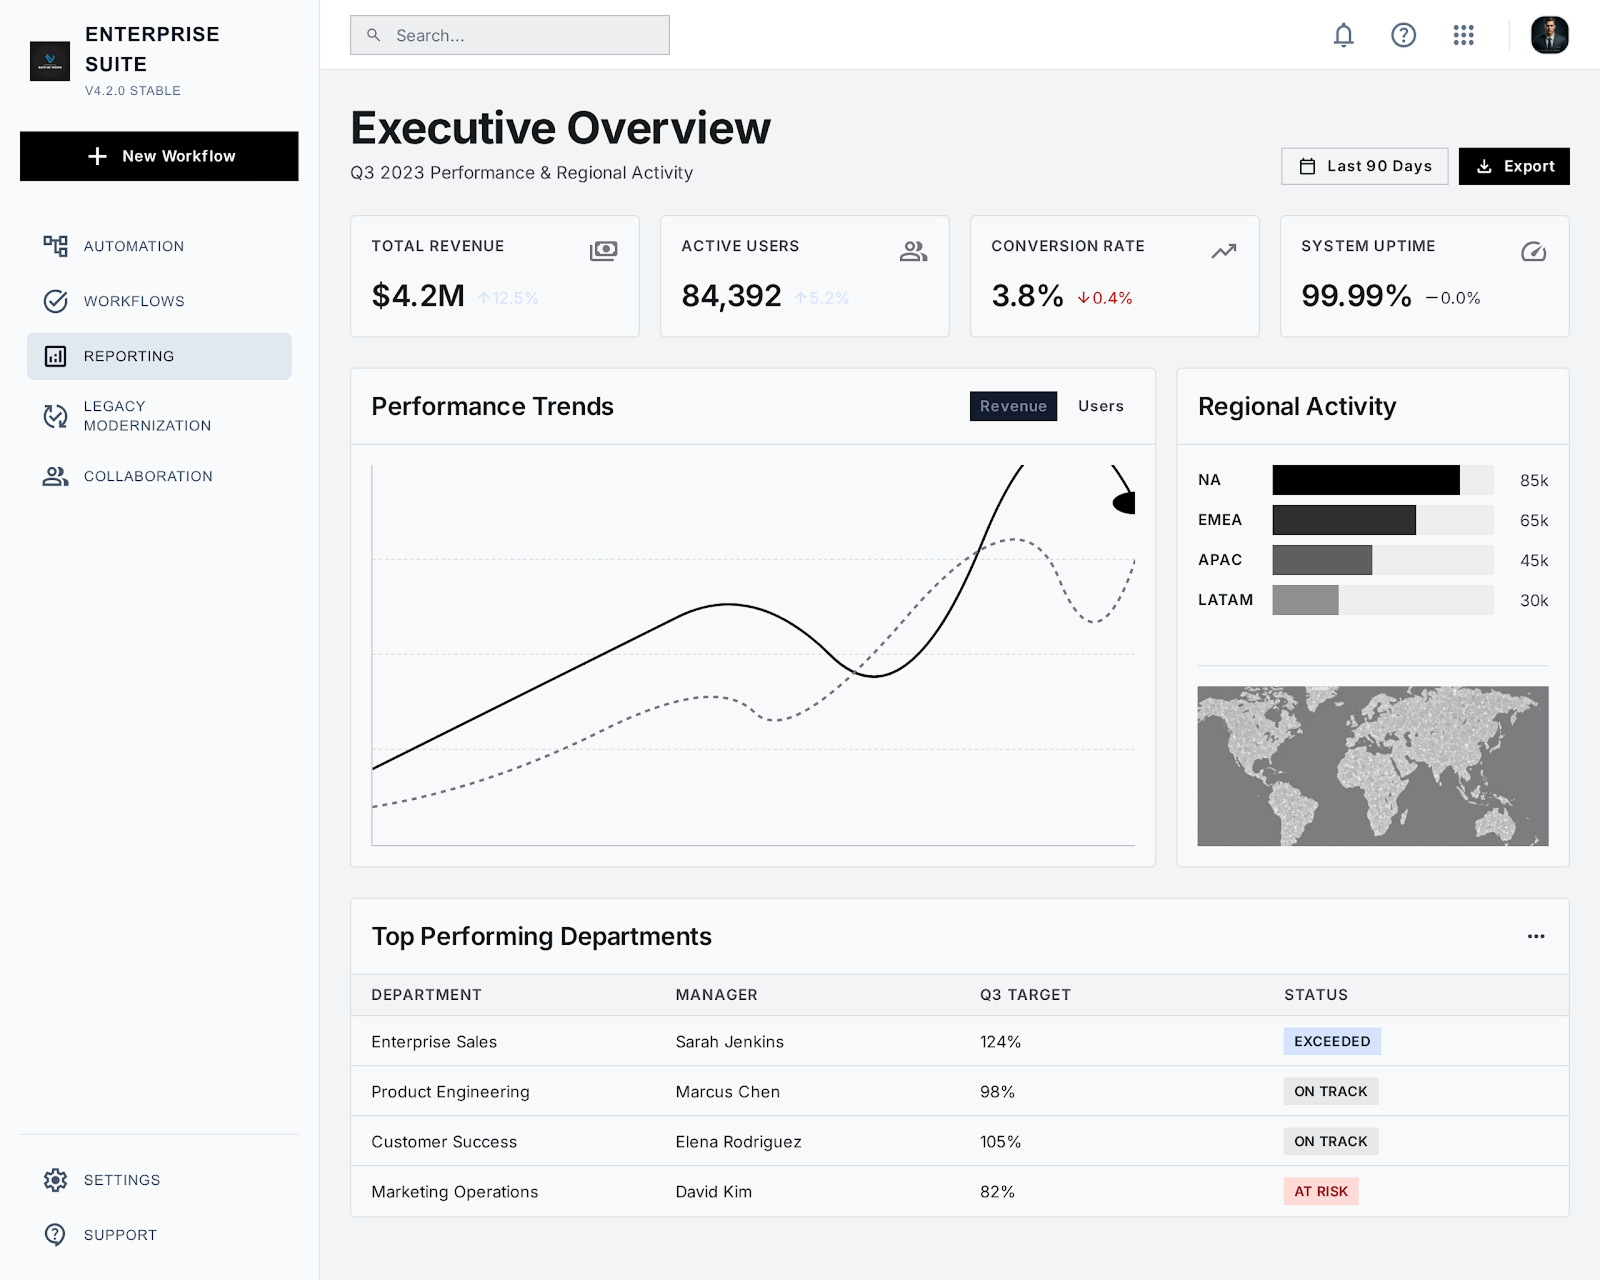Image resolution: width=1600 pixels, height=1280 pixels.
Task: Go to Automation in the sidebar
Action: point(159,246)
